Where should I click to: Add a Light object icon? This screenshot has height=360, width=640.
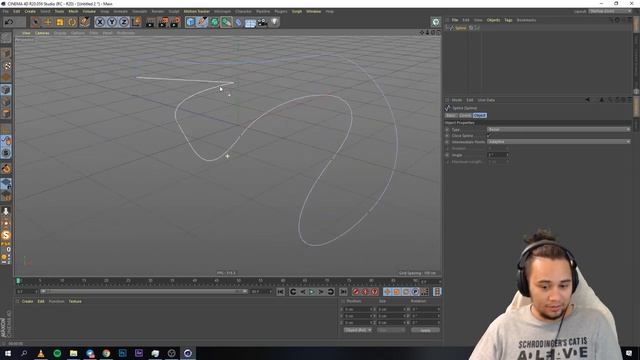click(275, 22)
